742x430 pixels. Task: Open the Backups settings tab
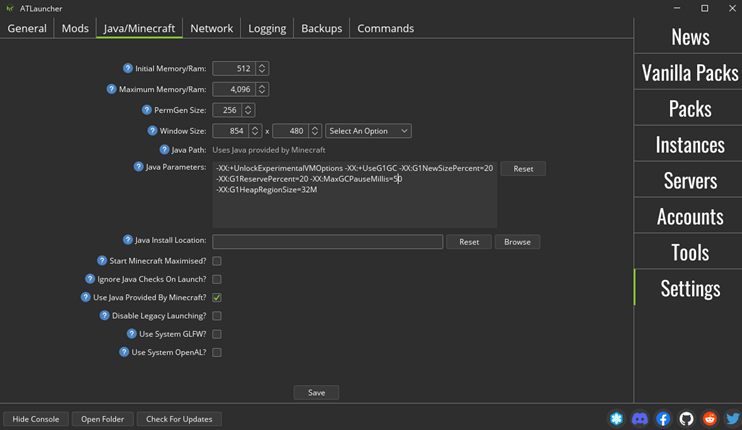pos(321,28)
